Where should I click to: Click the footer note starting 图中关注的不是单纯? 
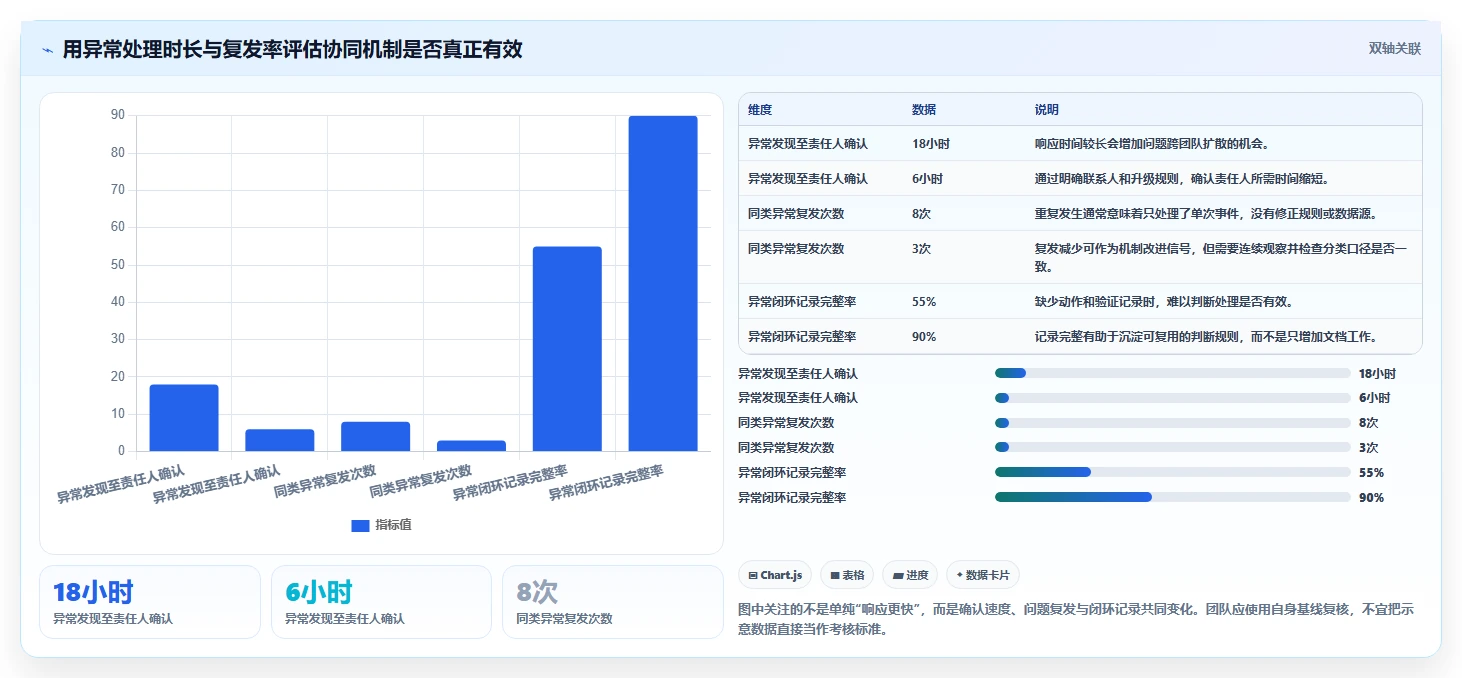pyautogui.click(x=1076, y=619)
